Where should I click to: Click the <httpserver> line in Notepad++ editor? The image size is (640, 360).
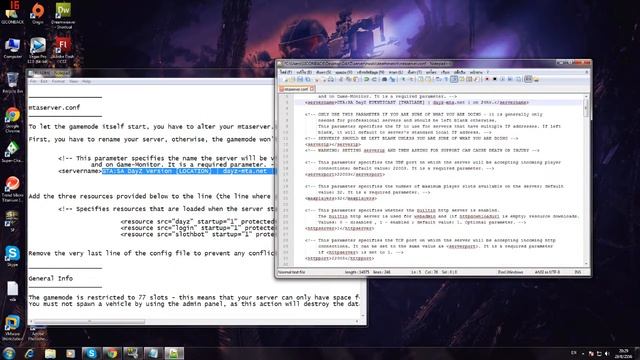[339, 228]
